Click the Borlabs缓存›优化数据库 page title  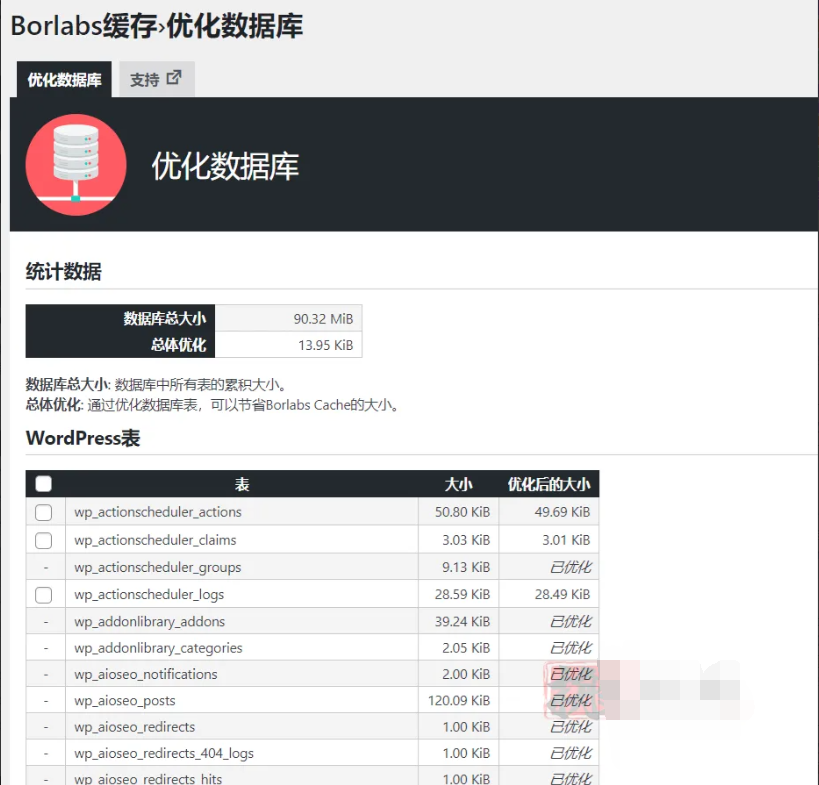coord(157,26)
